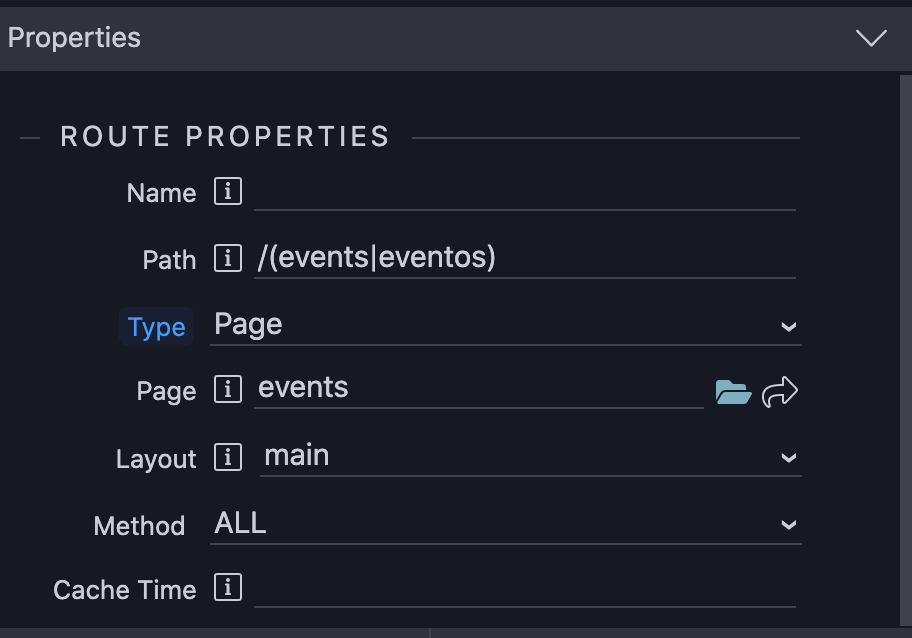Click the highlighted Type label
This screenshot has height=638, width=912.
[x=156, y=327]
